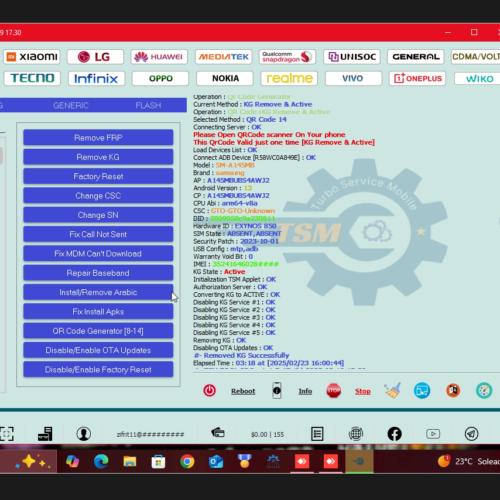Open the user account profile icon
The image size is (500, 500).
click(x=84, y=434)
